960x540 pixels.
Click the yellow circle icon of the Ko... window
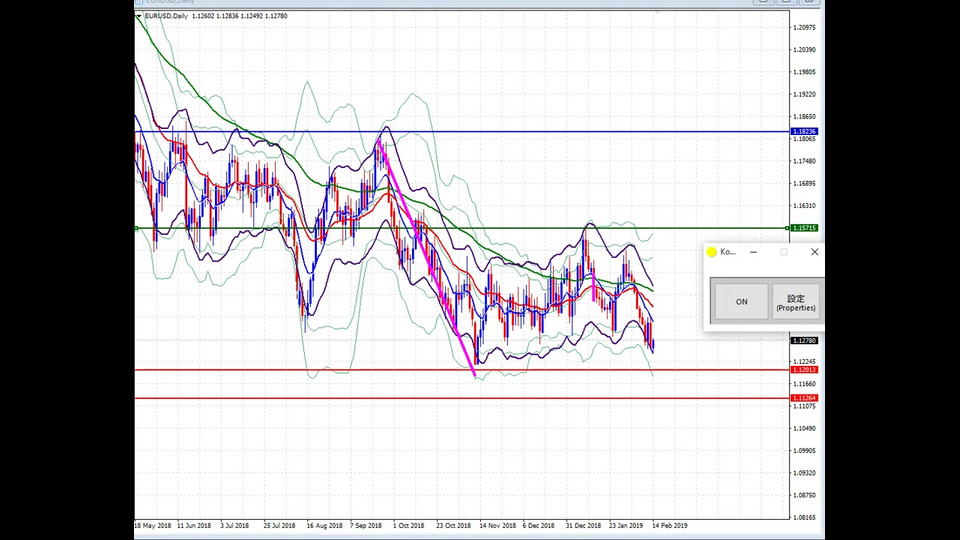(x=711, y=252)
